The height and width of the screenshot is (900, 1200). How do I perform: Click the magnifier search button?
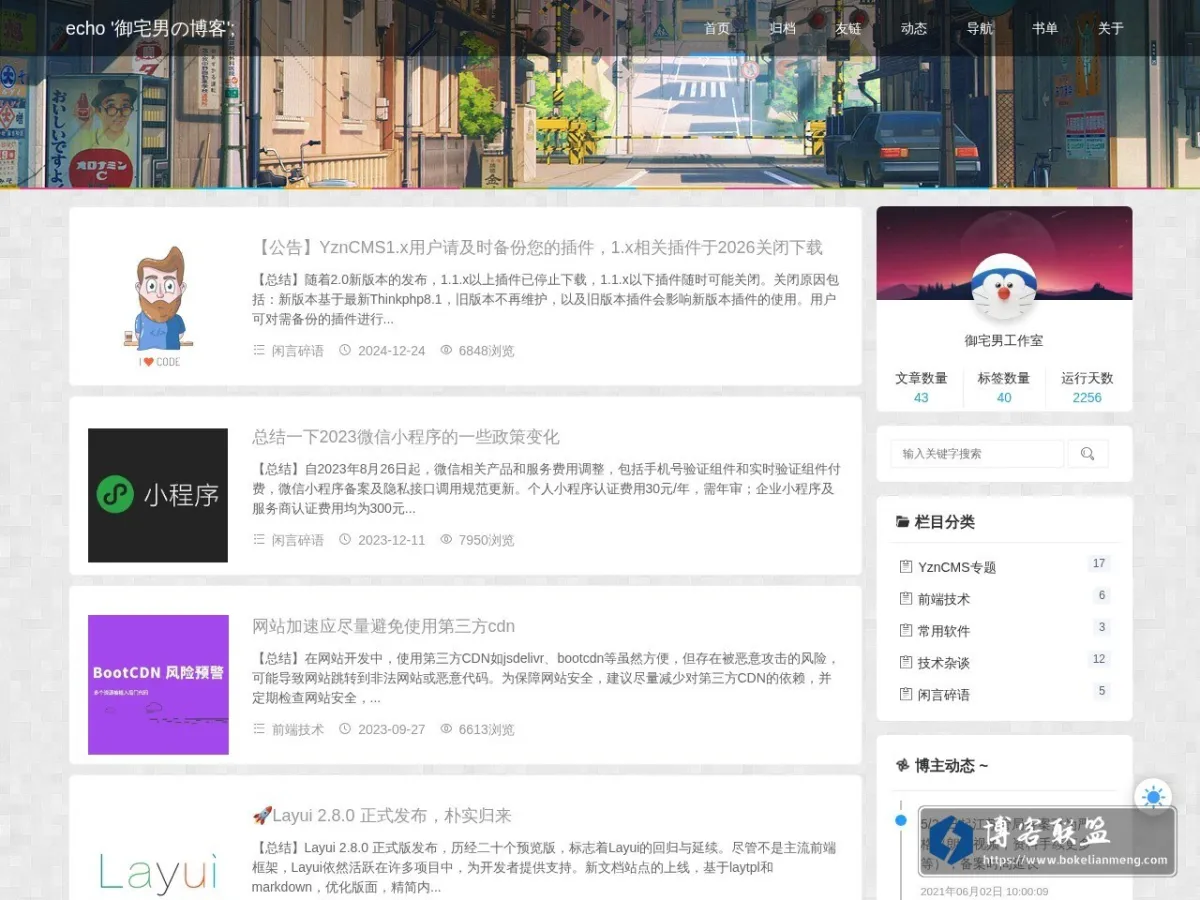[1088, 454]
